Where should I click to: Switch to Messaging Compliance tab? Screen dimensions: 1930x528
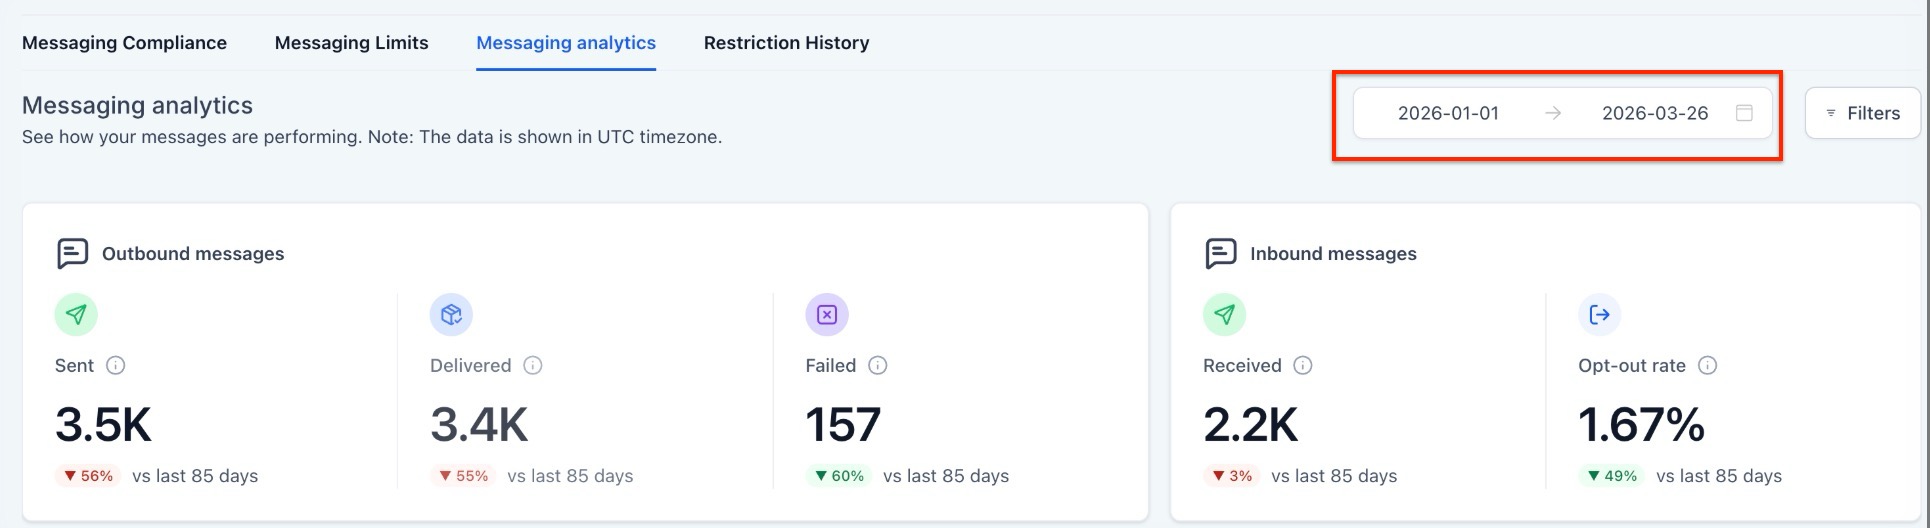pyautogui.click(x=124, y=43)
